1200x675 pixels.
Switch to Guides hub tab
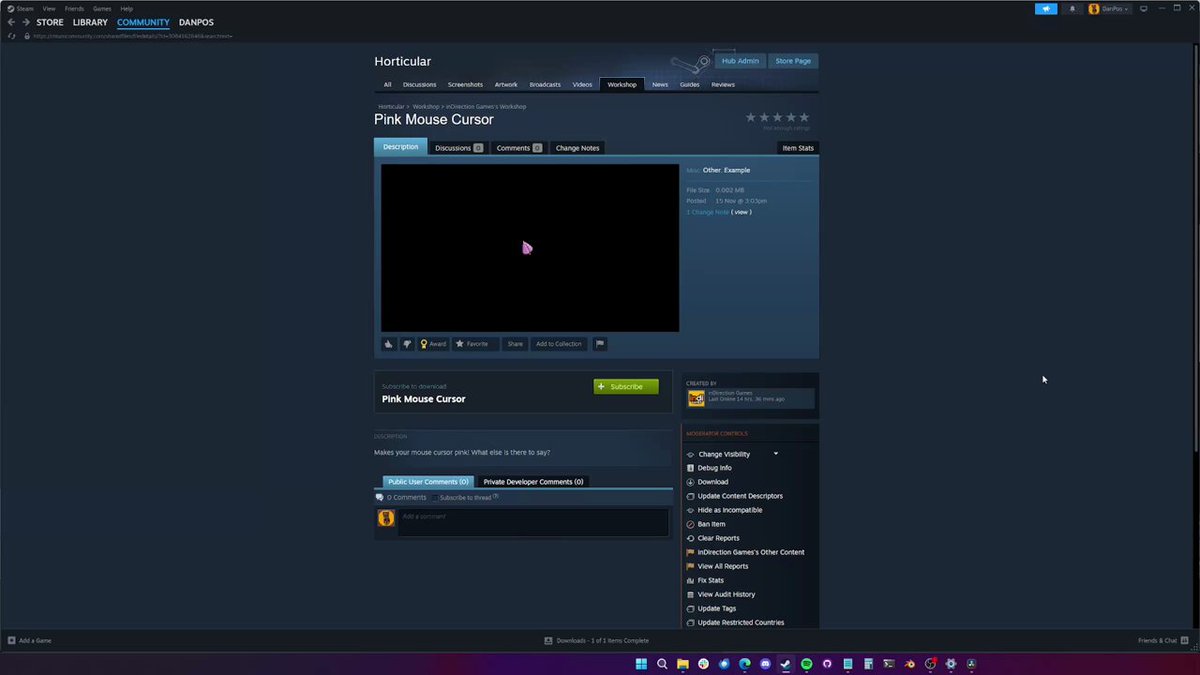coord(690,85)
